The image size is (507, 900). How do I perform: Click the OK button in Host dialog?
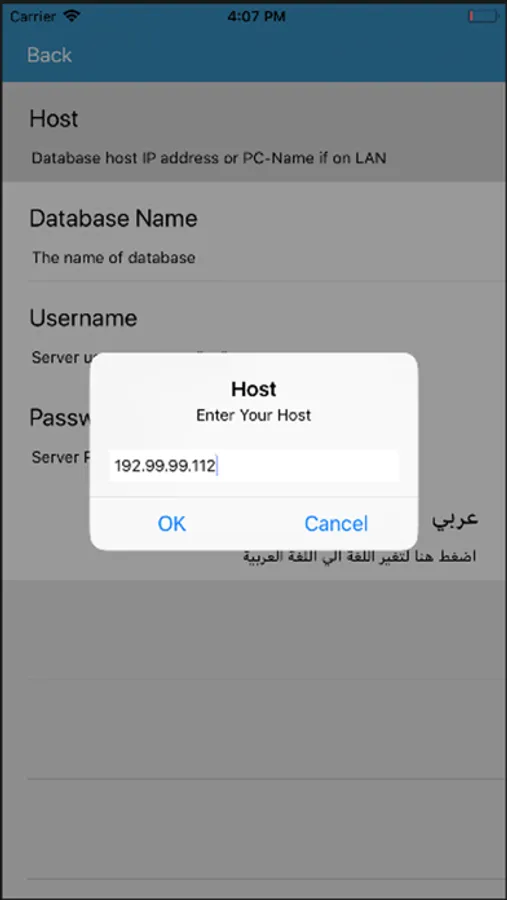pos(172,523)
